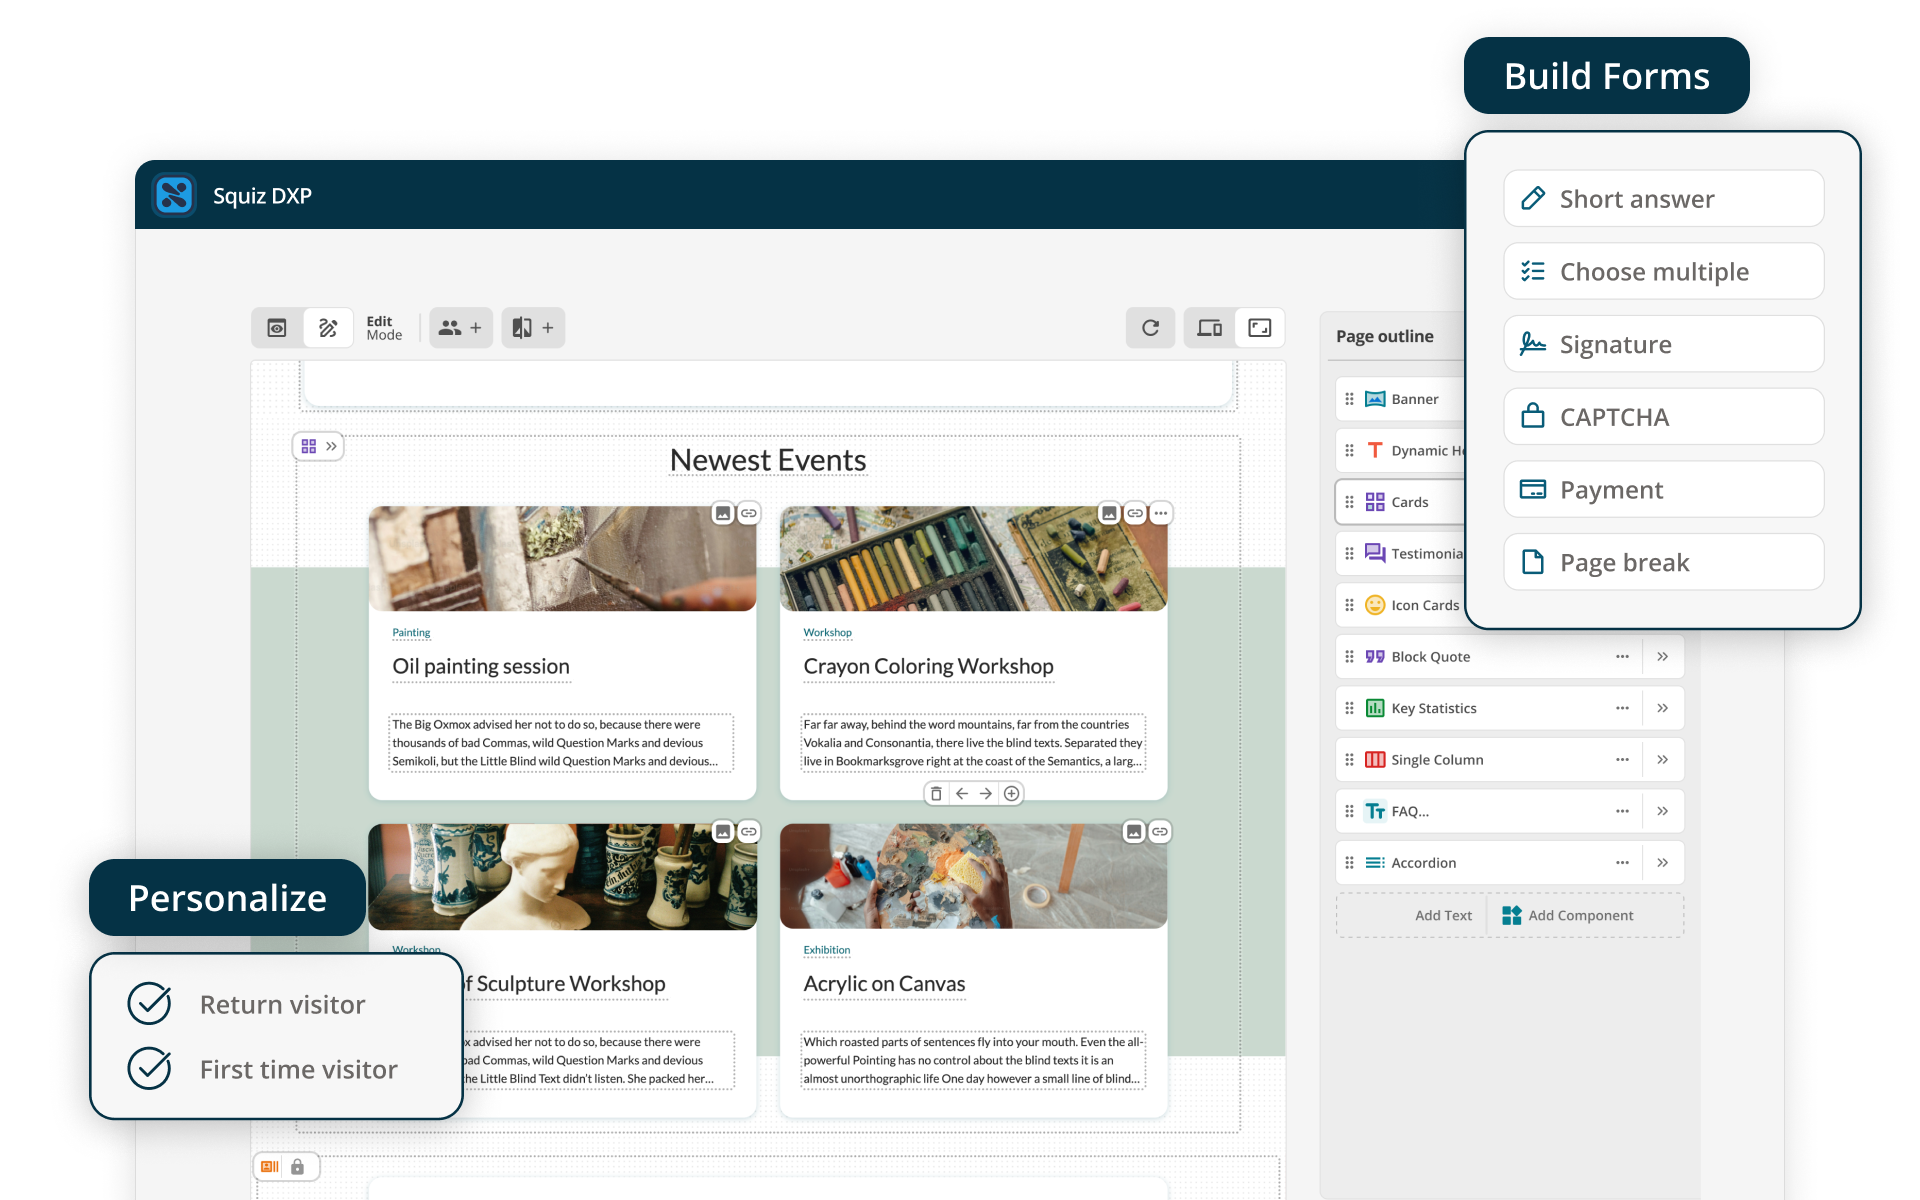Select the Acrylic on Canvas card image
This screenshot has width=1920, height=1200.
pos(973,877)
